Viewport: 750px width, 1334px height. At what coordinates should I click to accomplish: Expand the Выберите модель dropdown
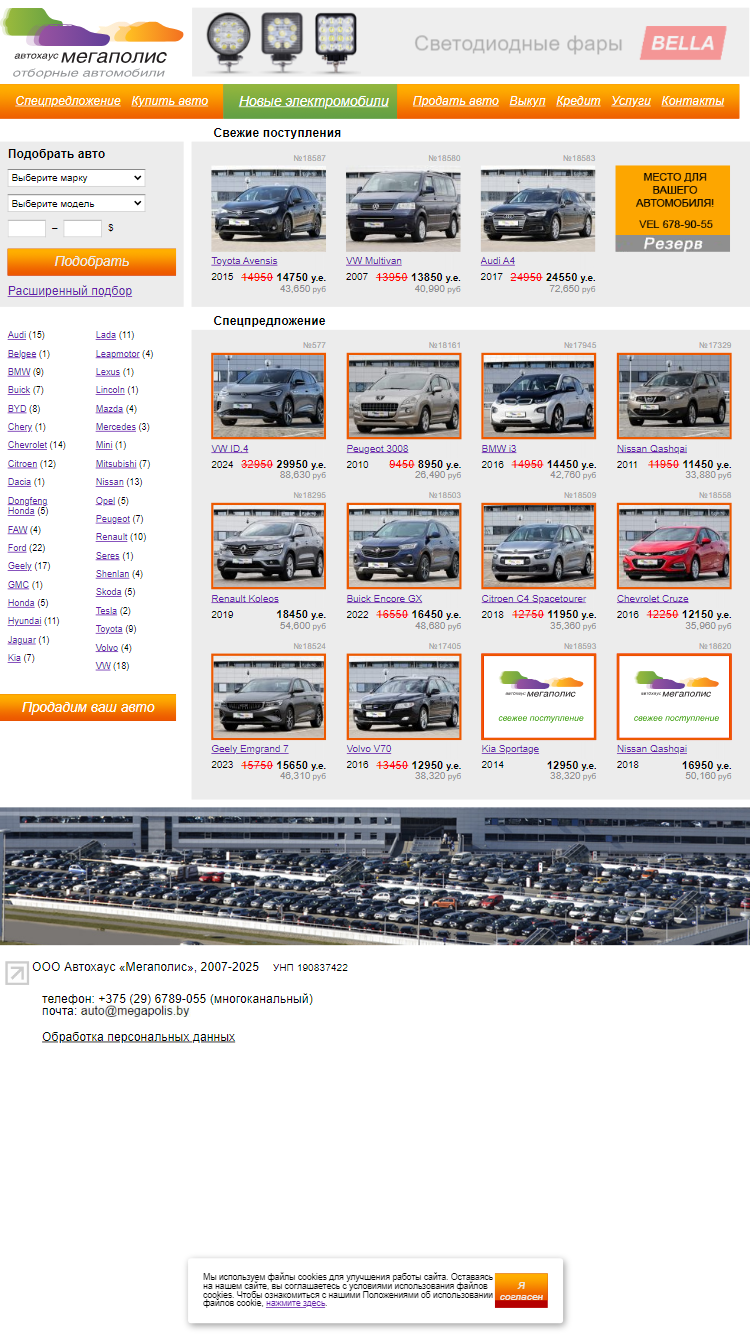(76, 204)
